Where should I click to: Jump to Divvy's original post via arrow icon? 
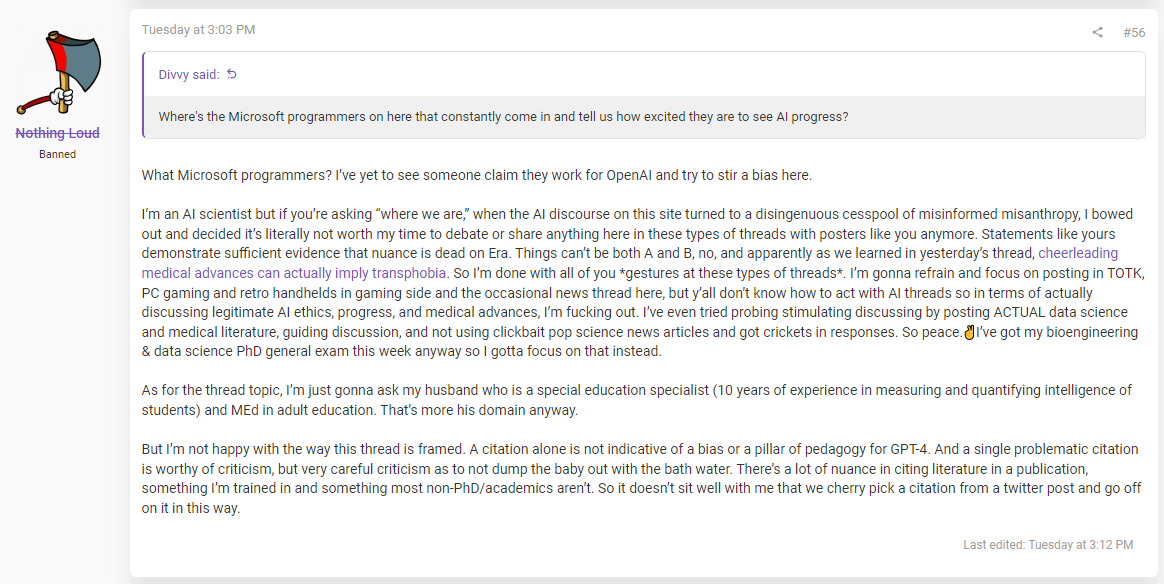pos(232,73)
